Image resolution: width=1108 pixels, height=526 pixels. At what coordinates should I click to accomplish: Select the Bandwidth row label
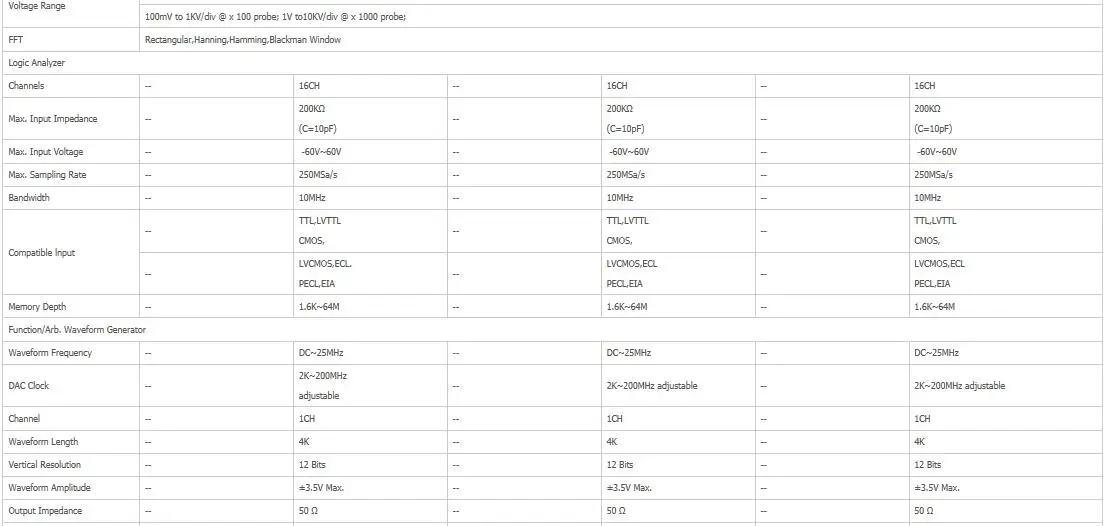pyautogui.click(x=29, y=198)
